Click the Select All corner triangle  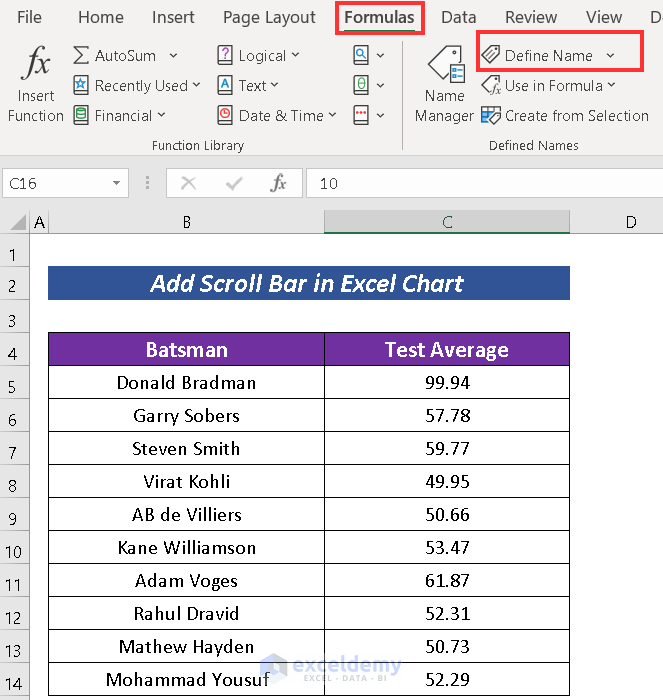click(17, 222)
